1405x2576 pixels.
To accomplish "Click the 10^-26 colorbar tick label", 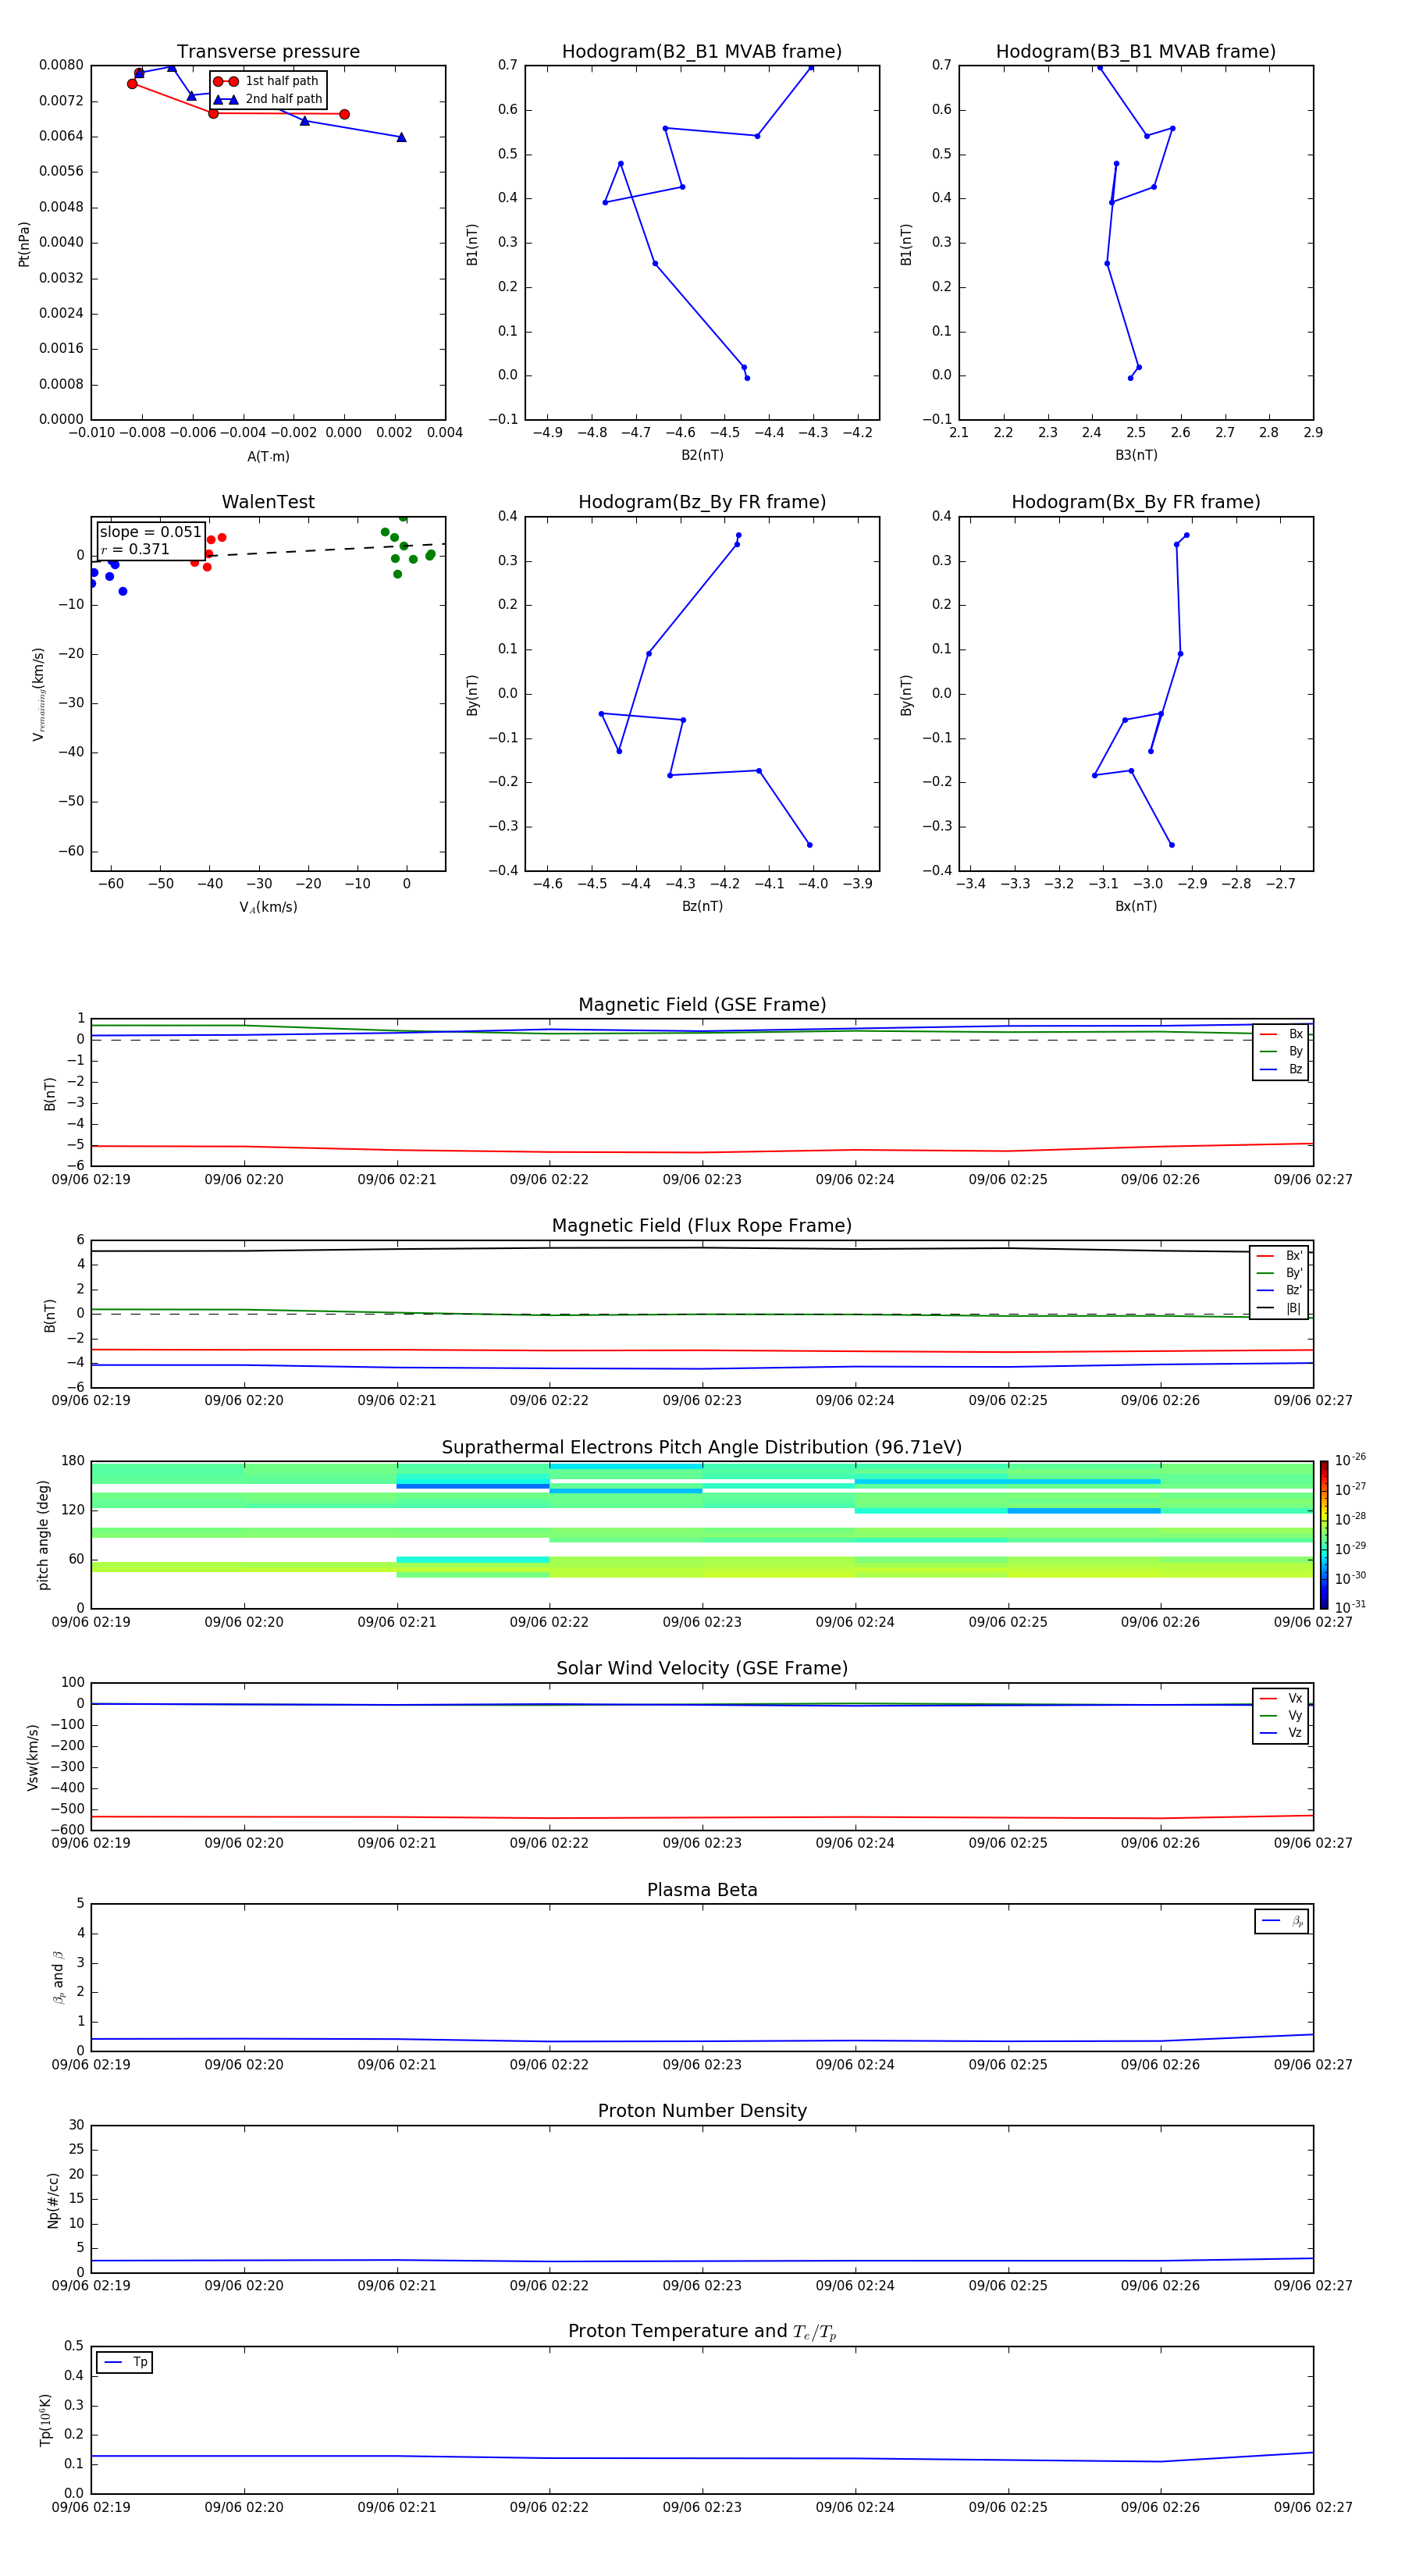I will pyautogui.click(x=1350, y=1461).
